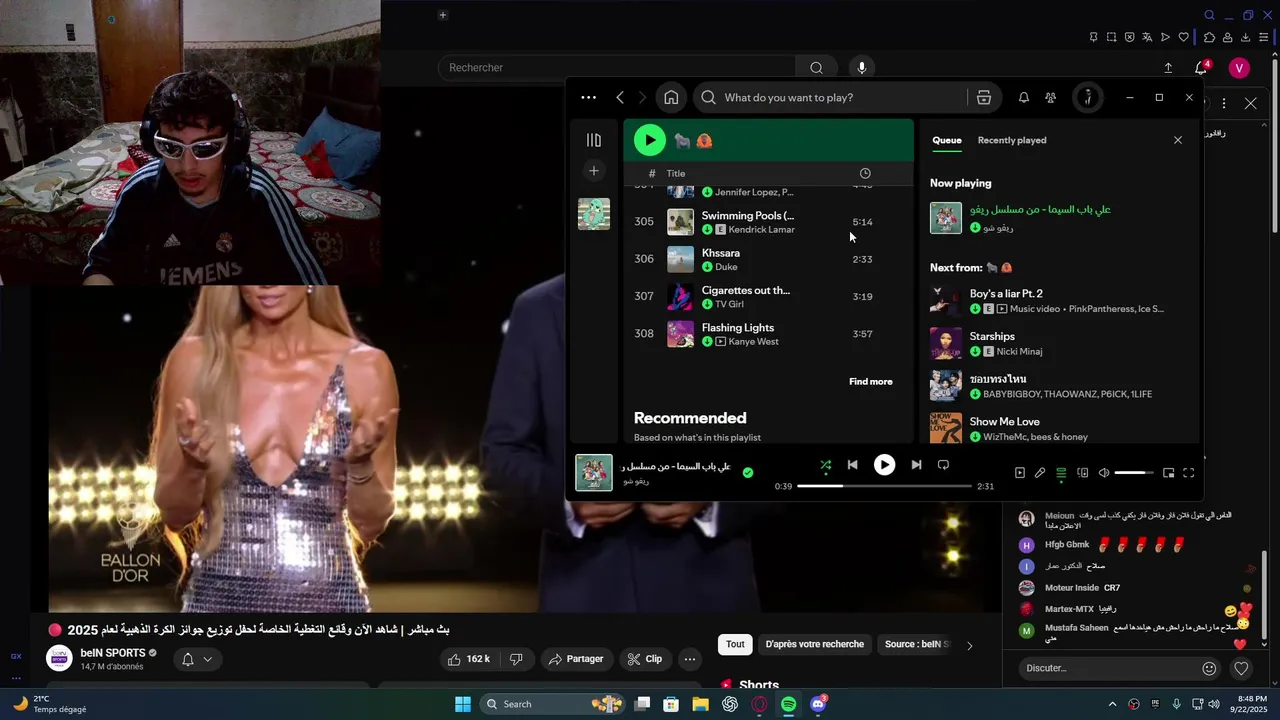Open Spotify Friend Activity icon
1280x720 pixels.
coord(1050,97)
